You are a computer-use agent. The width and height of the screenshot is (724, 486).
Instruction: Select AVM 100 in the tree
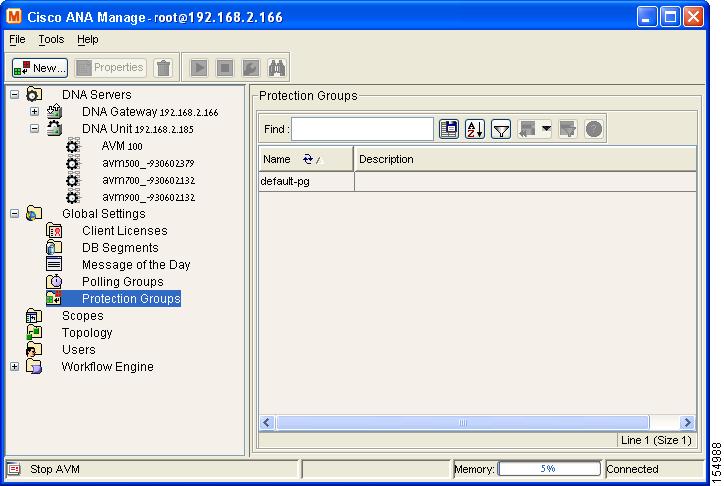tap(122, 146)
